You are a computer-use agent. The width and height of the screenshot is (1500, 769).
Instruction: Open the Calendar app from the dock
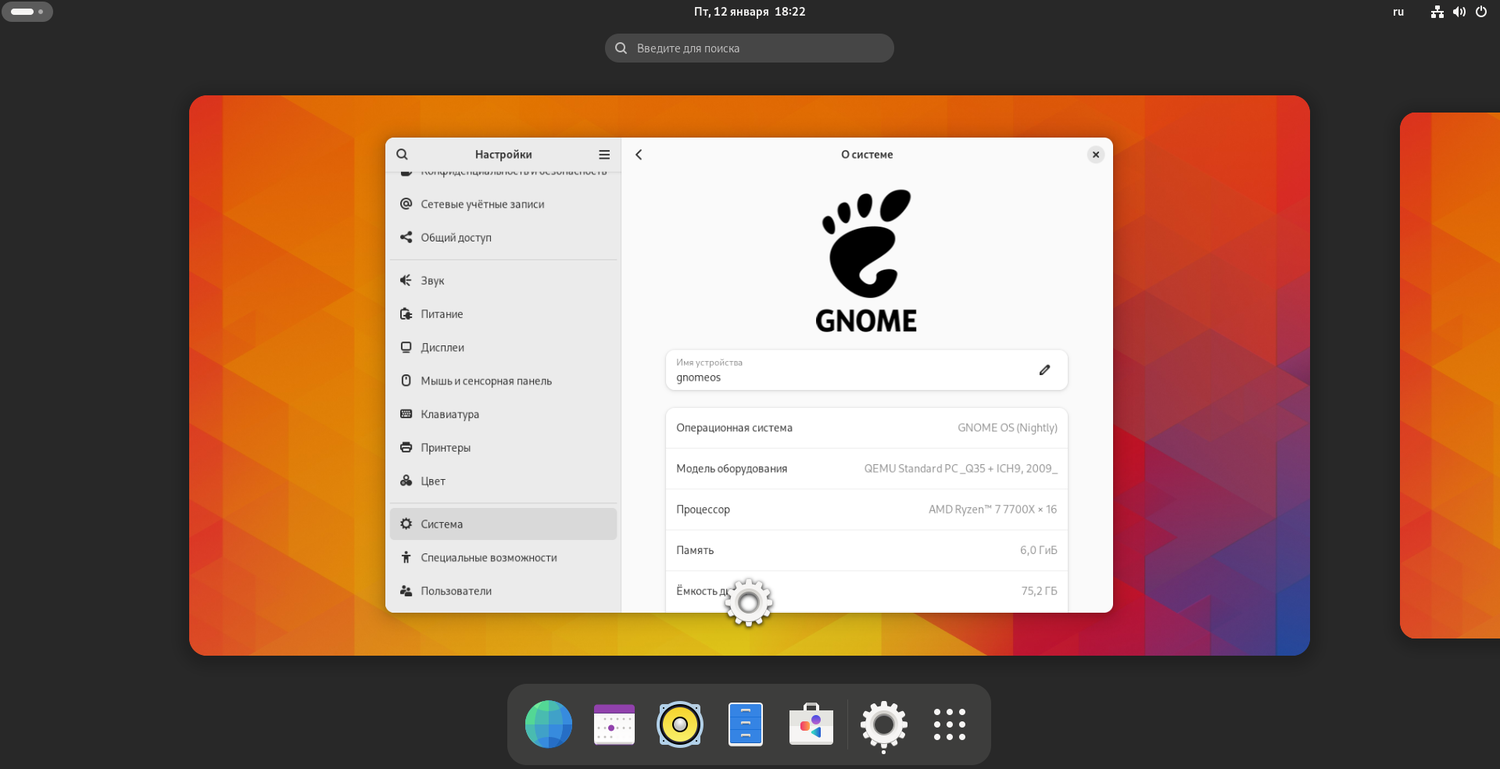tap(614, 724)
